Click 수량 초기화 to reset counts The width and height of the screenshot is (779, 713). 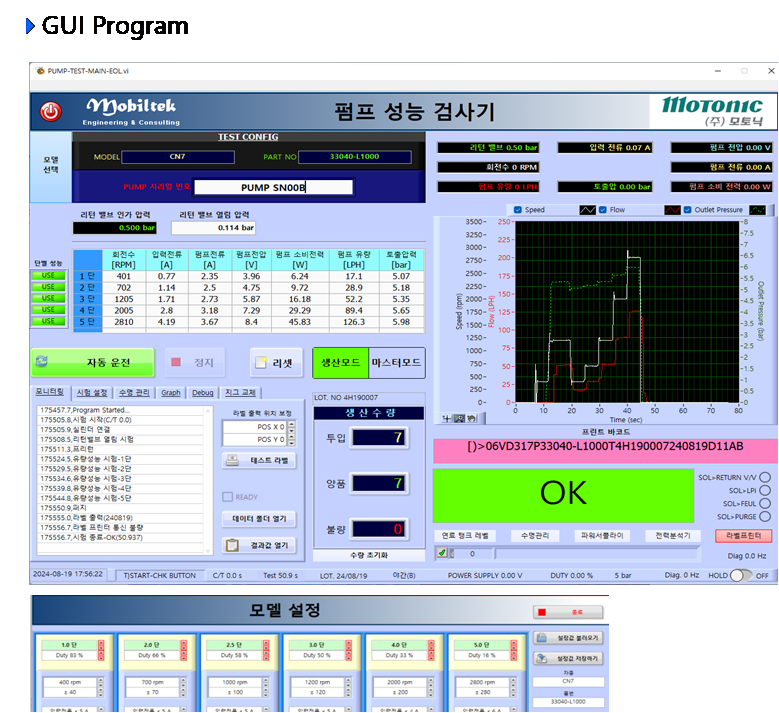tap(369, 555)
